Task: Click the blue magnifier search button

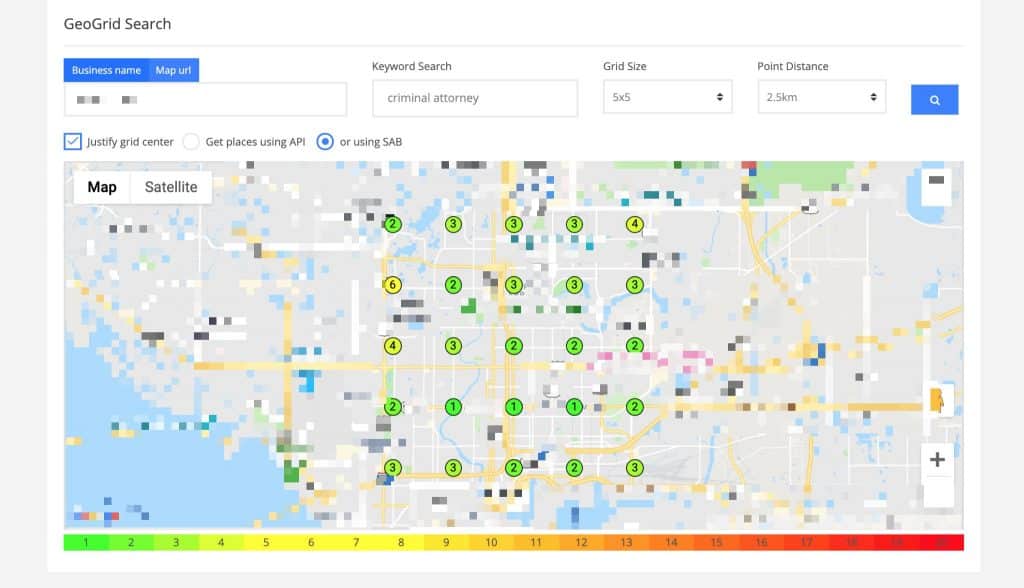Action: pos(934,100)
